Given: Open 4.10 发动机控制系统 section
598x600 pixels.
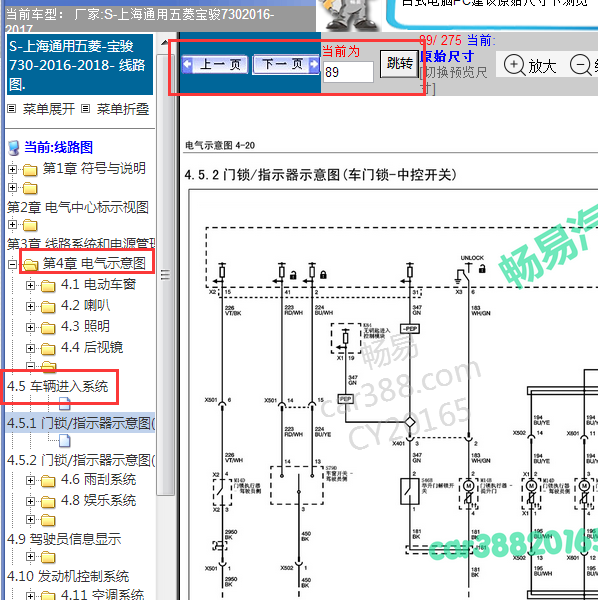Looking at the screenshot, I should click(68, 576).
